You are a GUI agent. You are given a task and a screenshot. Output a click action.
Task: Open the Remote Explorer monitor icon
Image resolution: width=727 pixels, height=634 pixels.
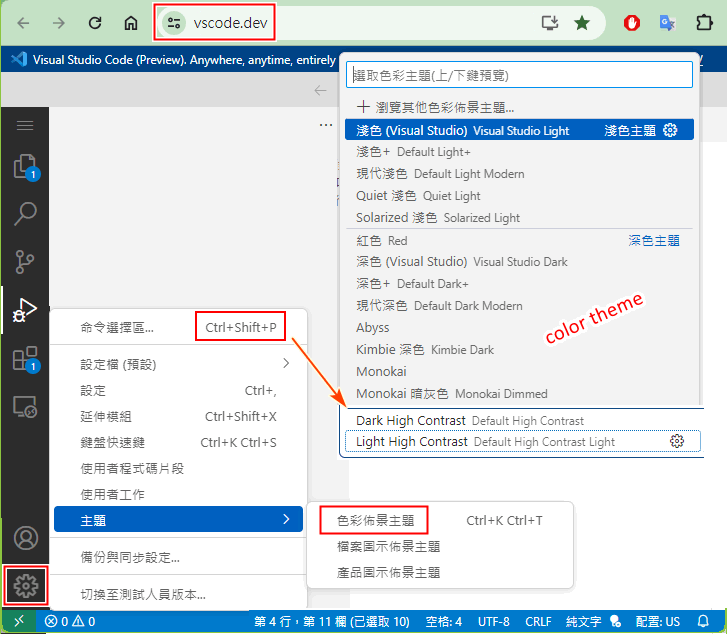[x=25, y=407]
